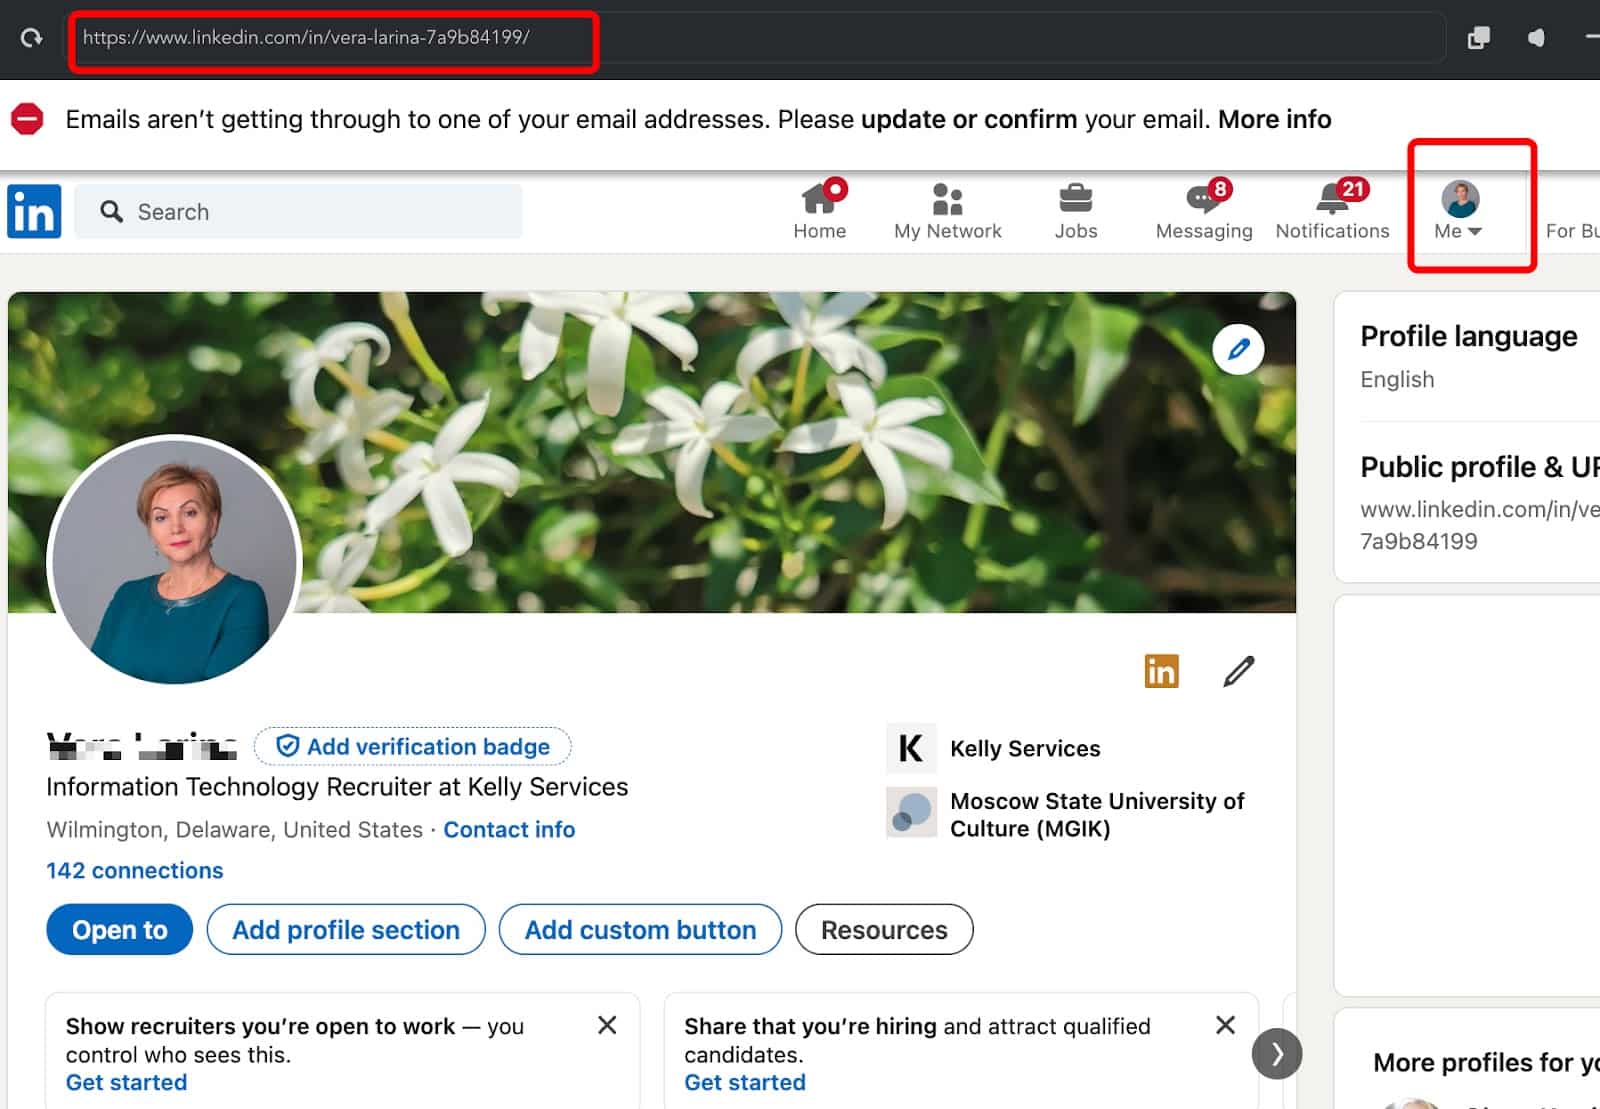The width and height of the screenshot is (1600, 1109).
Task: Click the Kelly Services company logo
Action: (x=910, y=748)
